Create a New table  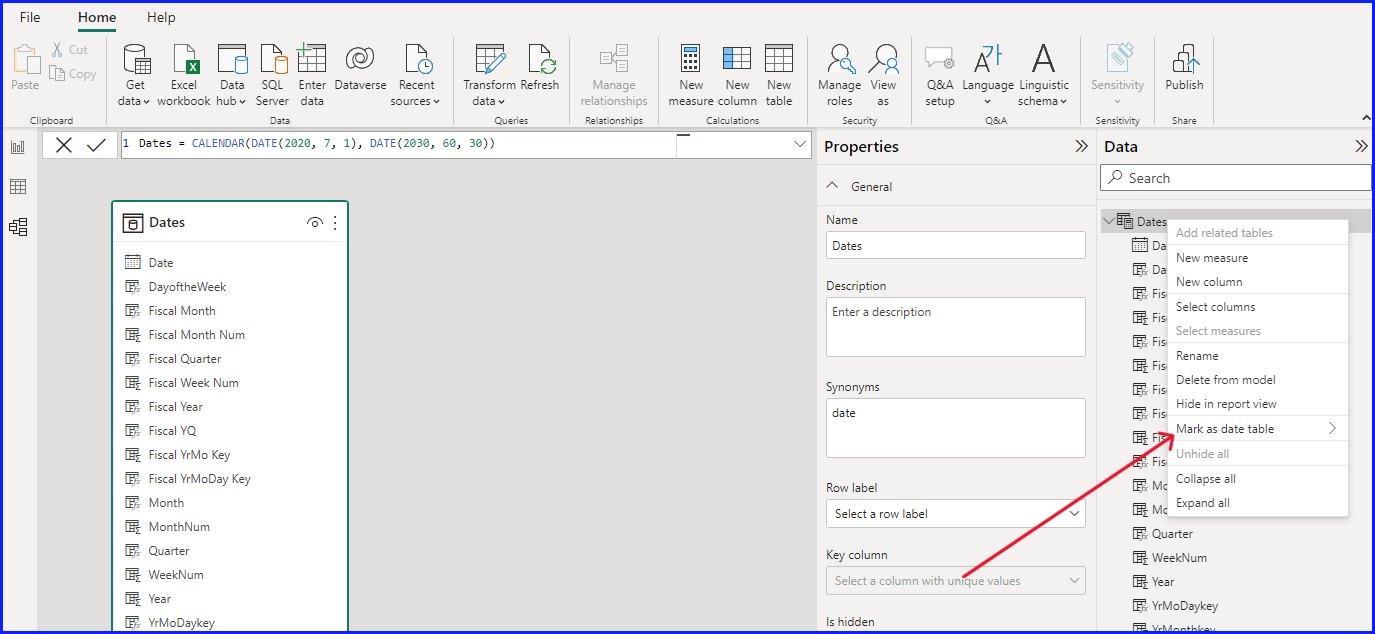tap(779, 75)
